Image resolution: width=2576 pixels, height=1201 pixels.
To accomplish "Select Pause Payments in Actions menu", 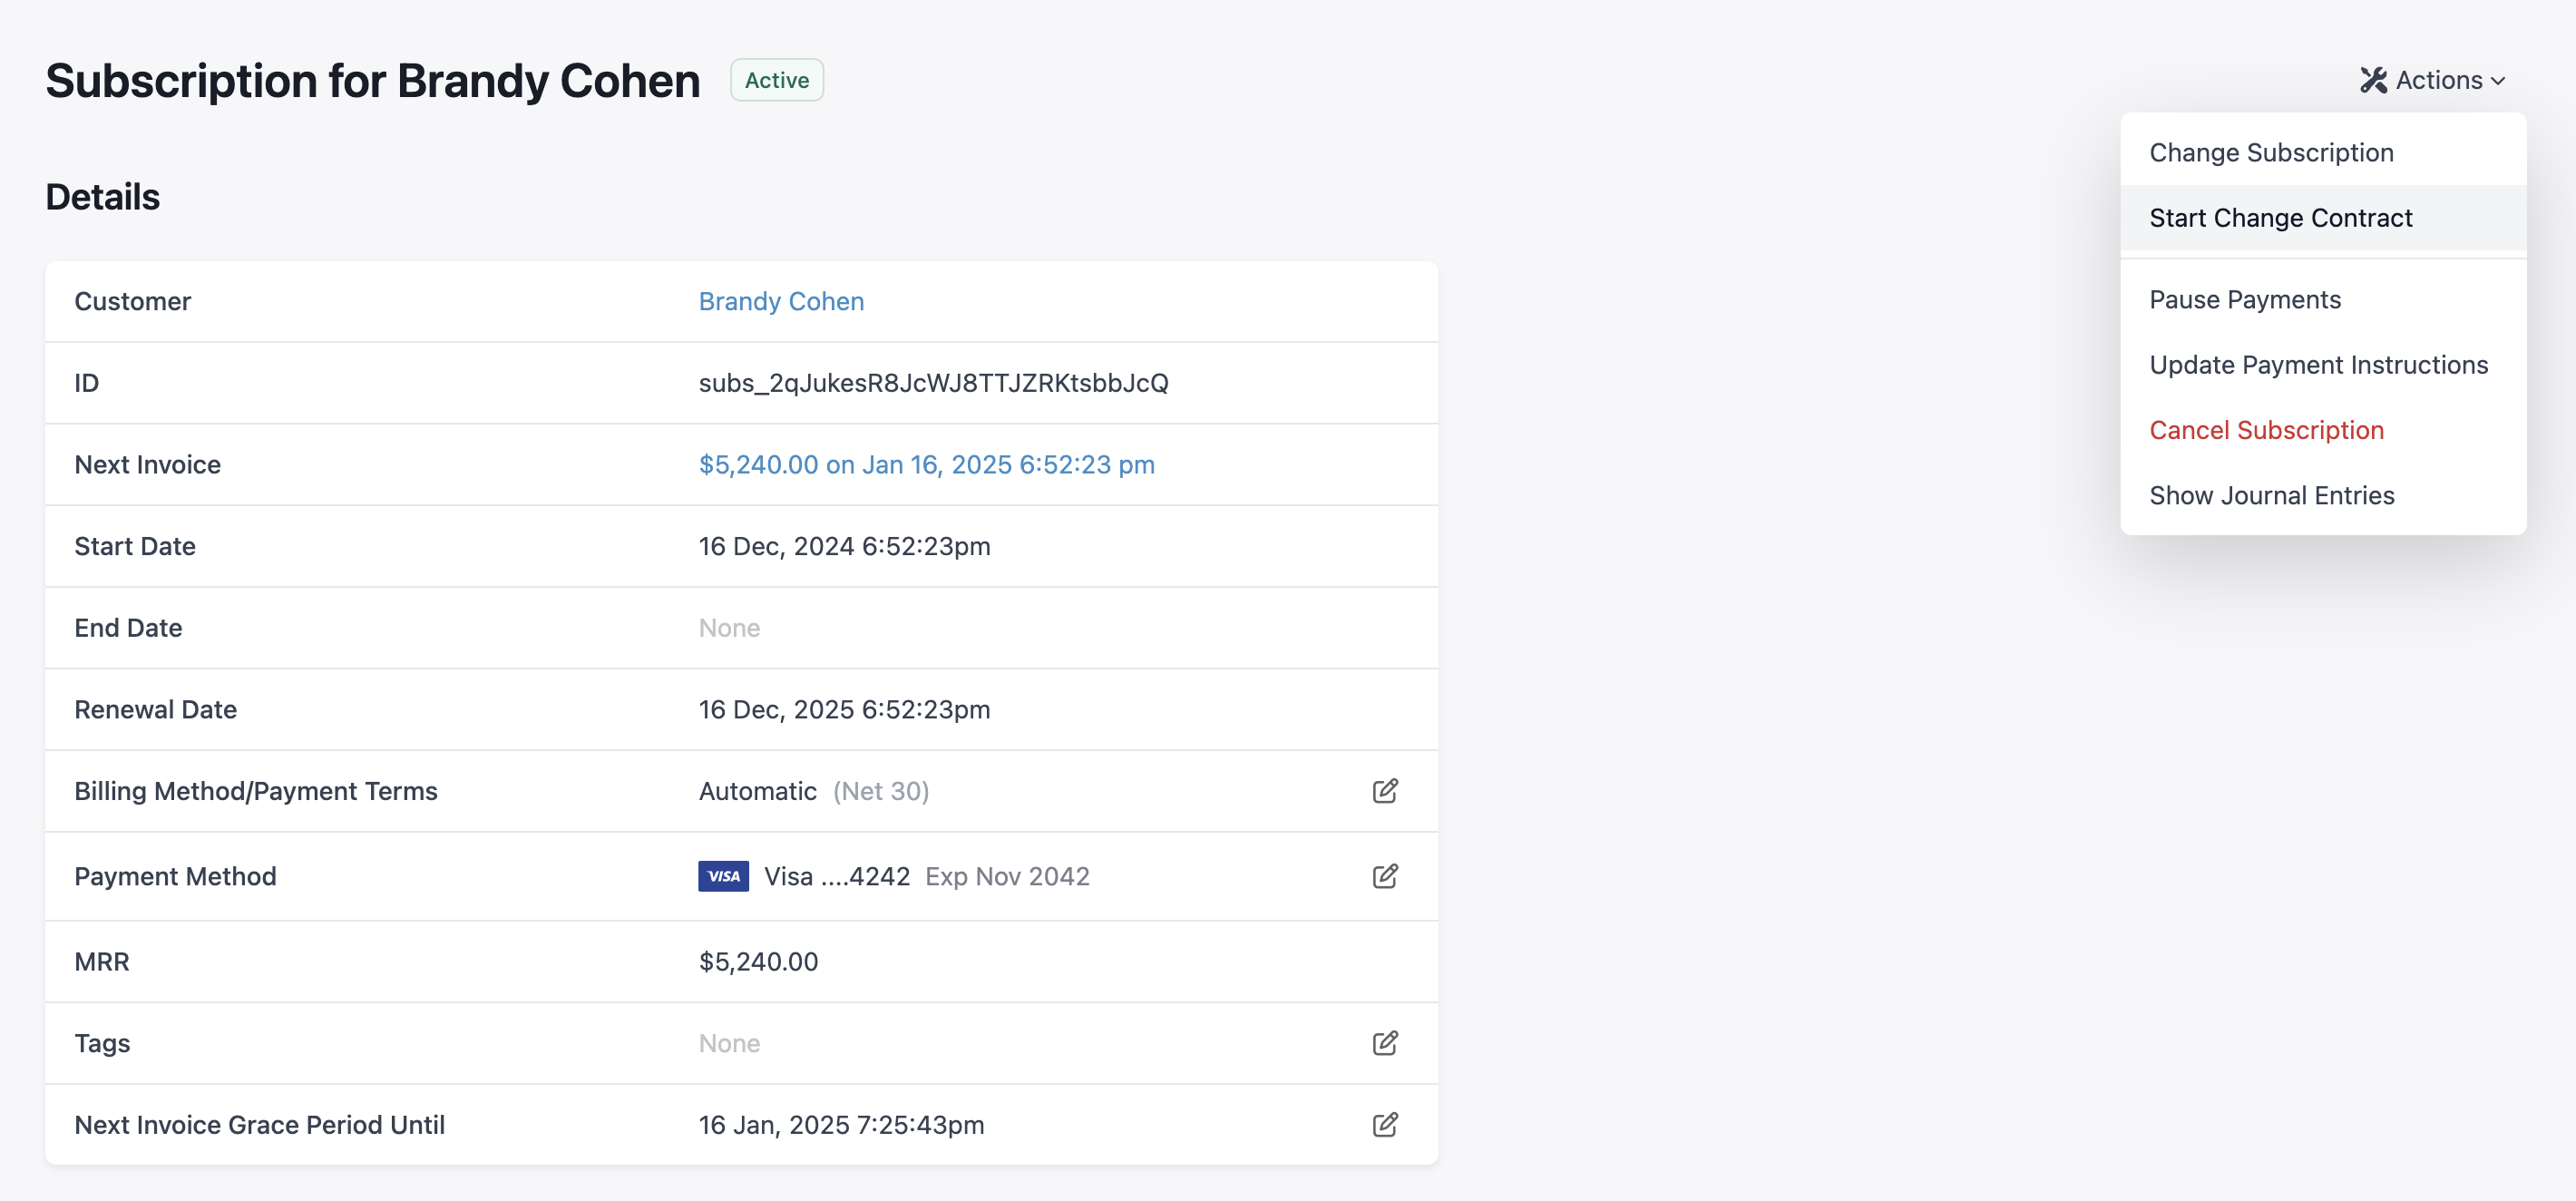I will (x=2244, y=300).
